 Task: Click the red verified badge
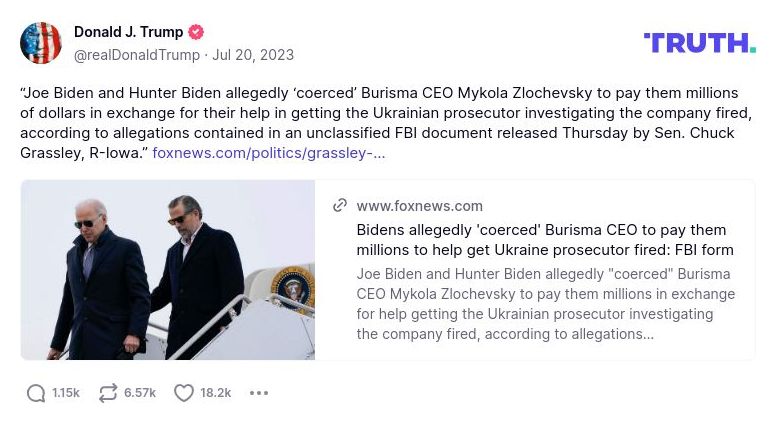pos(196,32)
